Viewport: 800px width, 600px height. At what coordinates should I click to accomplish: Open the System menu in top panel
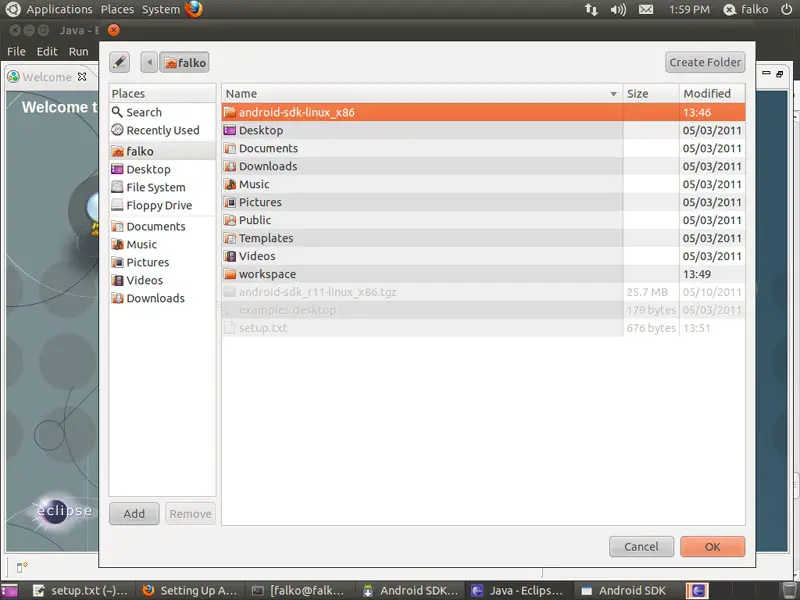[x=161, y=9]
